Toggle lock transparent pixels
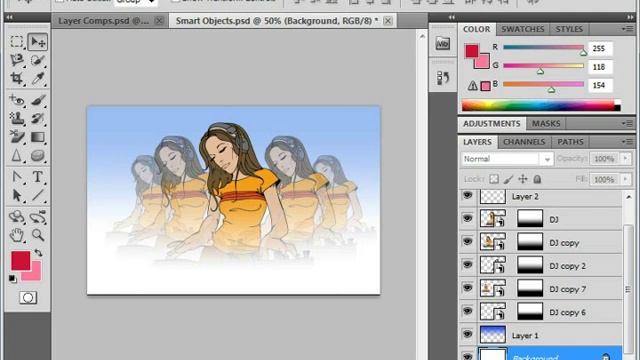640x360 pixels. 494,179
